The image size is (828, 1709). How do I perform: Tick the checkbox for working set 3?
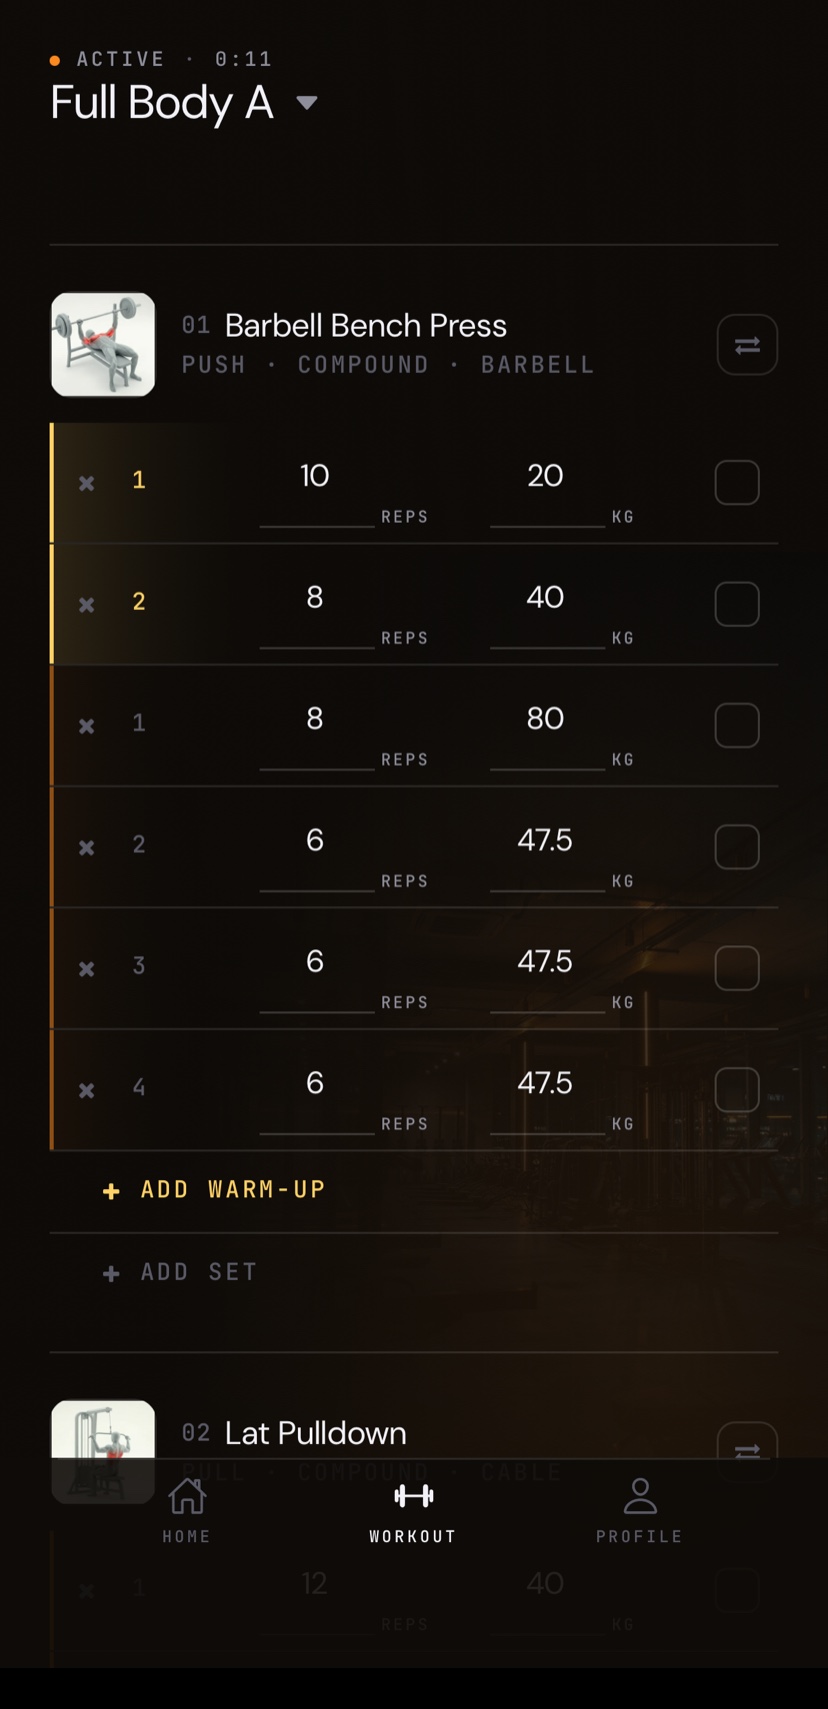coord(737,968)
